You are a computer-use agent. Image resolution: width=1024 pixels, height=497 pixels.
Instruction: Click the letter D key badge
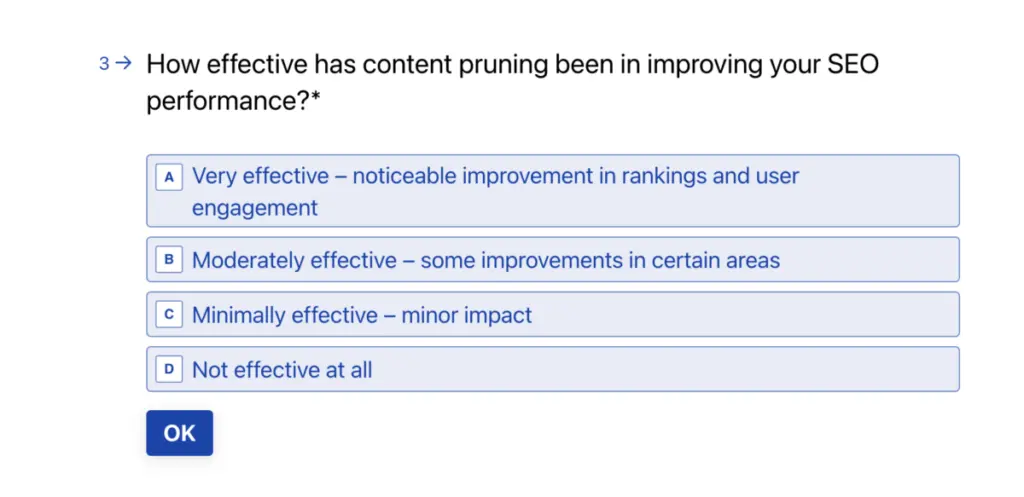coord(169,370)
